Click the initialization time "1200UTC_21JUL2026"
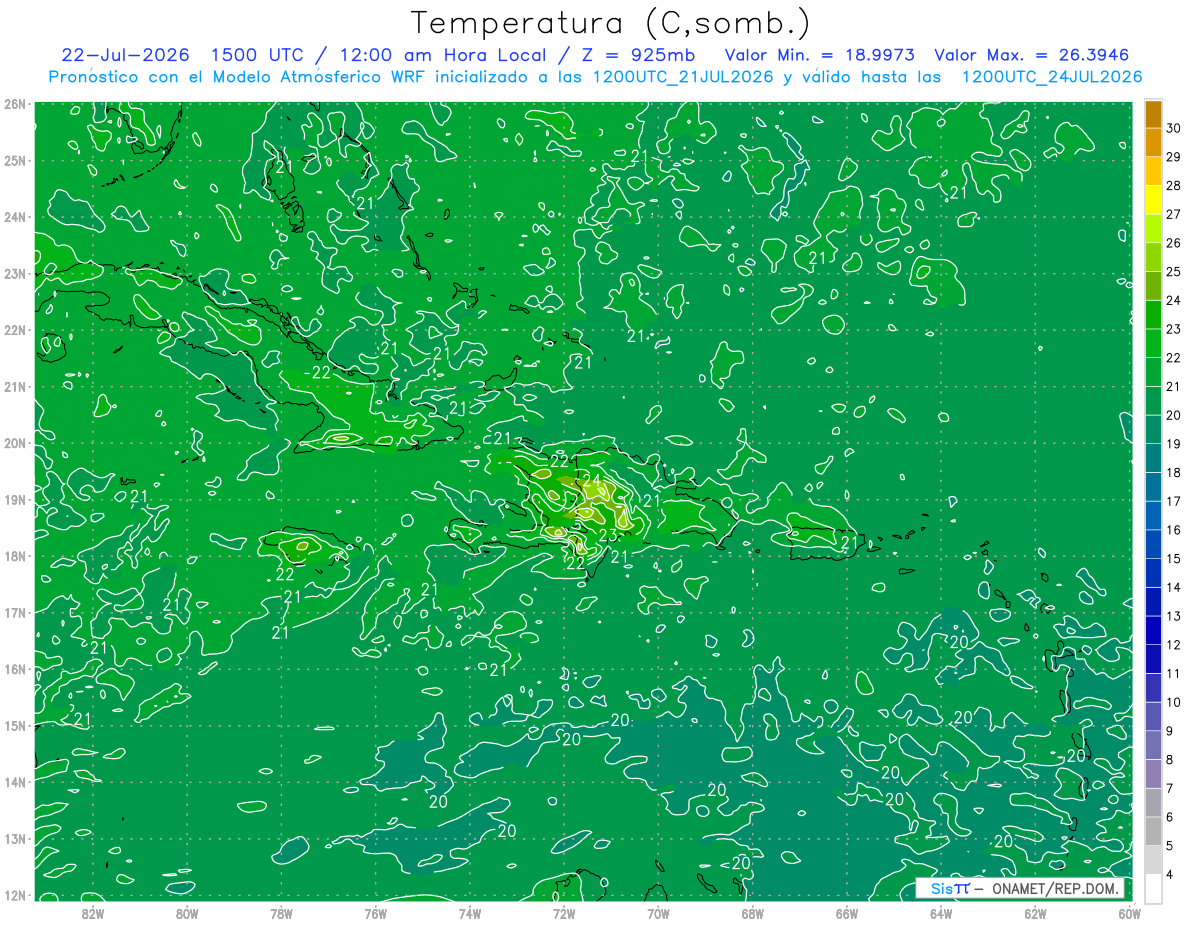The image size is (1200, 927). [x=683, y=77]
